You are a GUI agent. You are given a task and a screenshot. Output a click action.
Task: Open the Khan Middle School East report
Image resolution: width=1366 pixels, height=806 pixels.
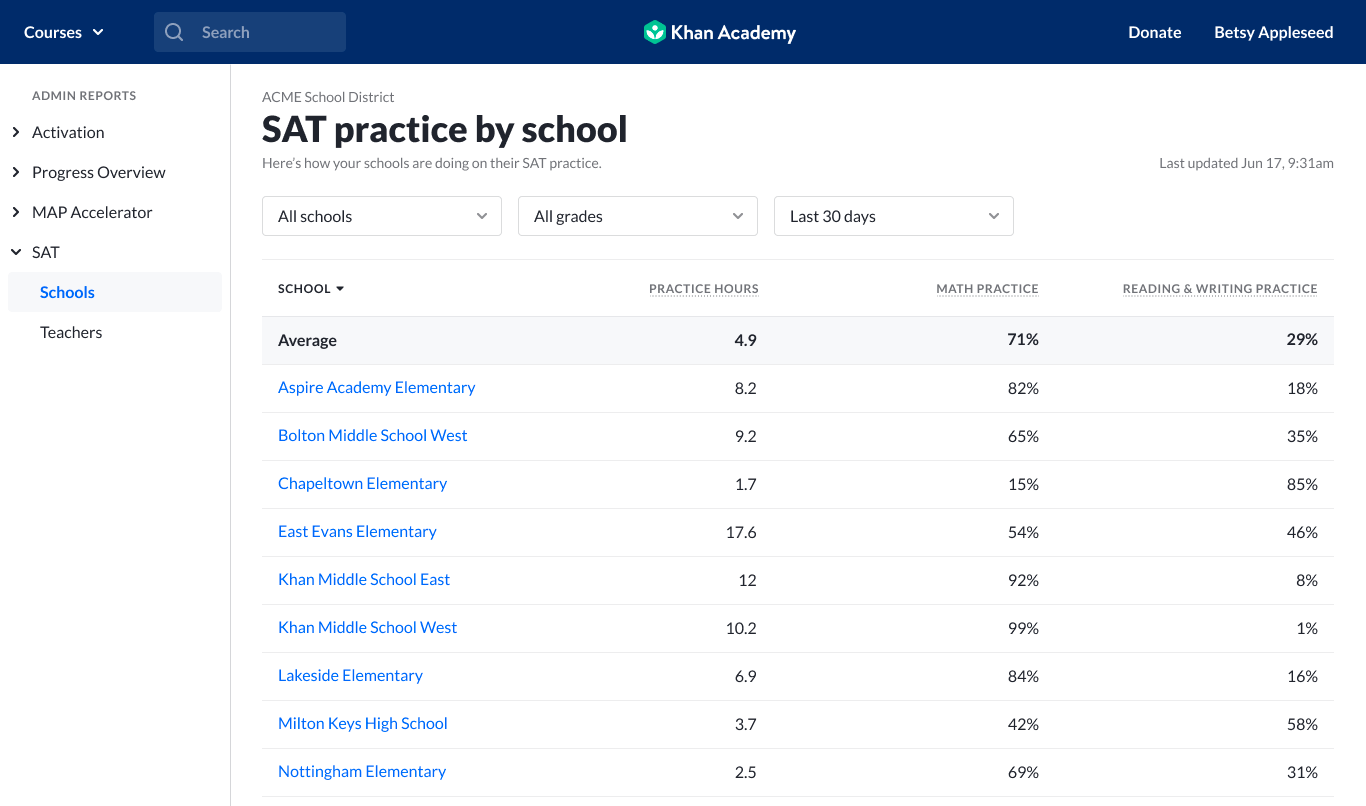[x=364, y=579]
